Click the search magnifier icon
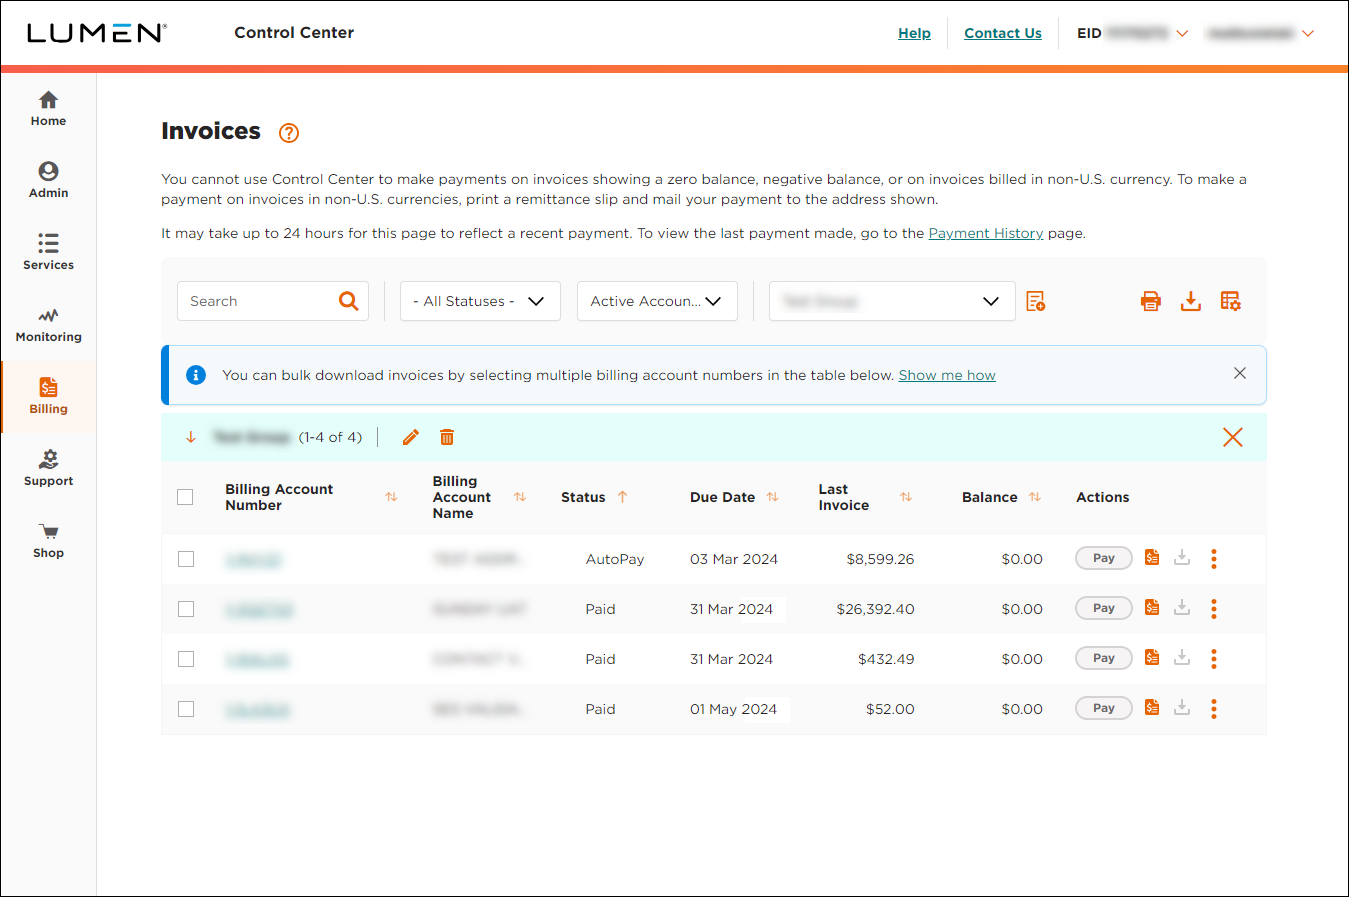 348,301
